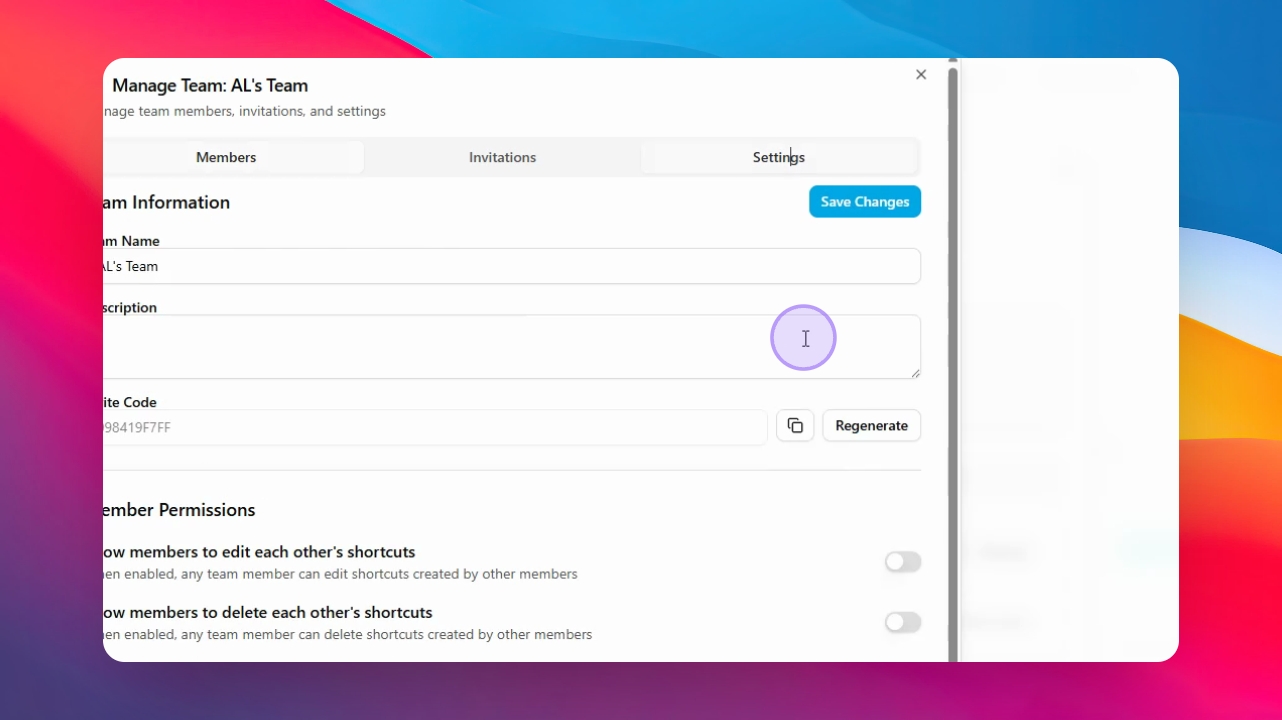Close the Manage Team dialog
This screenshot has height=720, width=1282.
click(921, 75)
